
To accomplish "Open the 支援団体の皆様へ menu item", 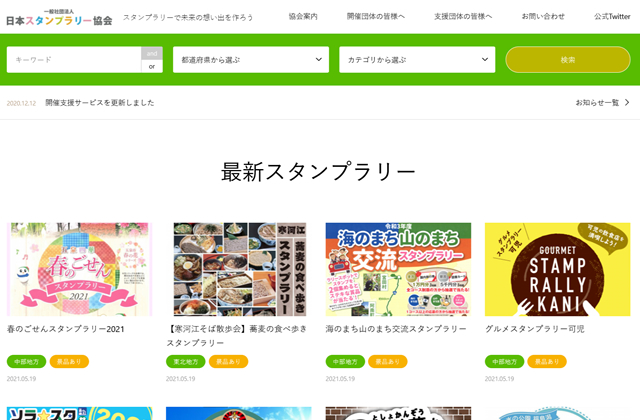I will point(463,16).
